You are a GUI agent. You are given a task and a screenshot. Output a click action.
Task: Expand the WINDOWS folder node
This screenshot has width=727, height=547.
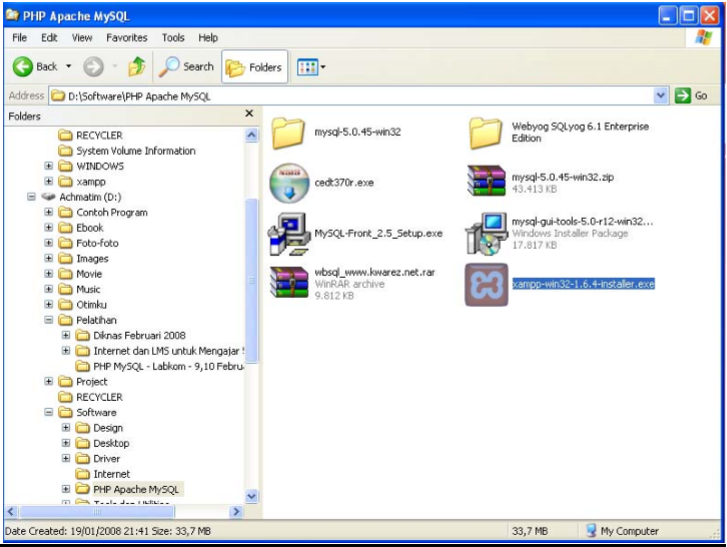(49, 165)
